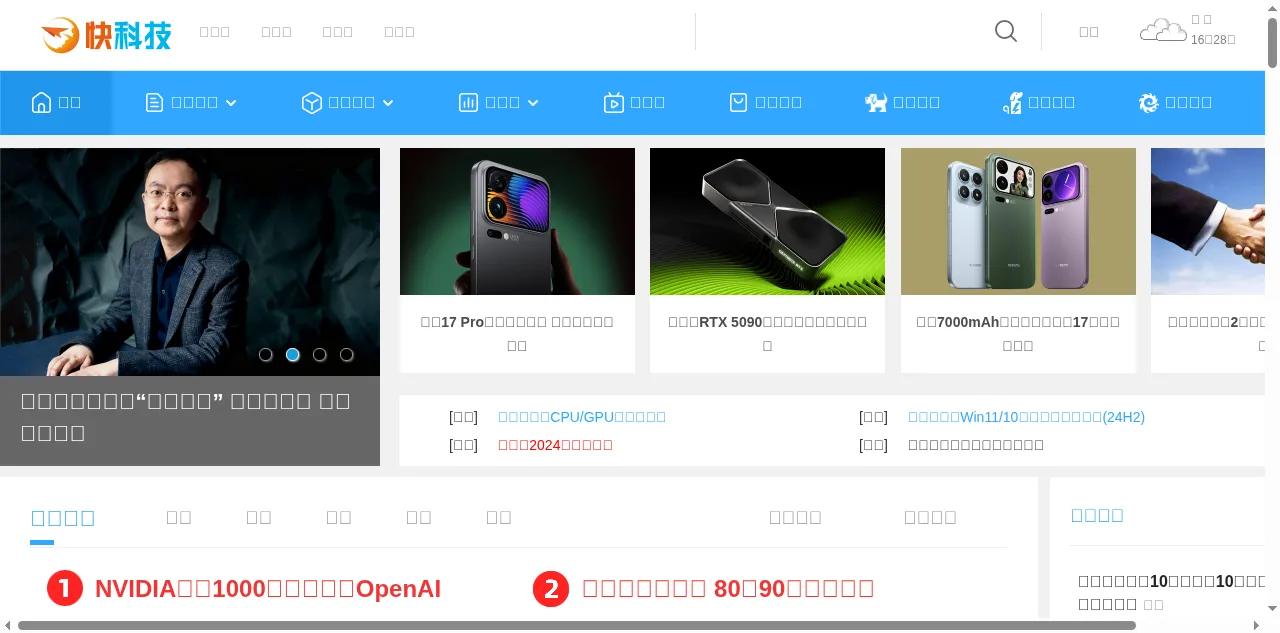This screenshot has height=633, width=1280.
Task: Open the RTX 5090 graphics card thumbnail
Action: coord(767,221)
